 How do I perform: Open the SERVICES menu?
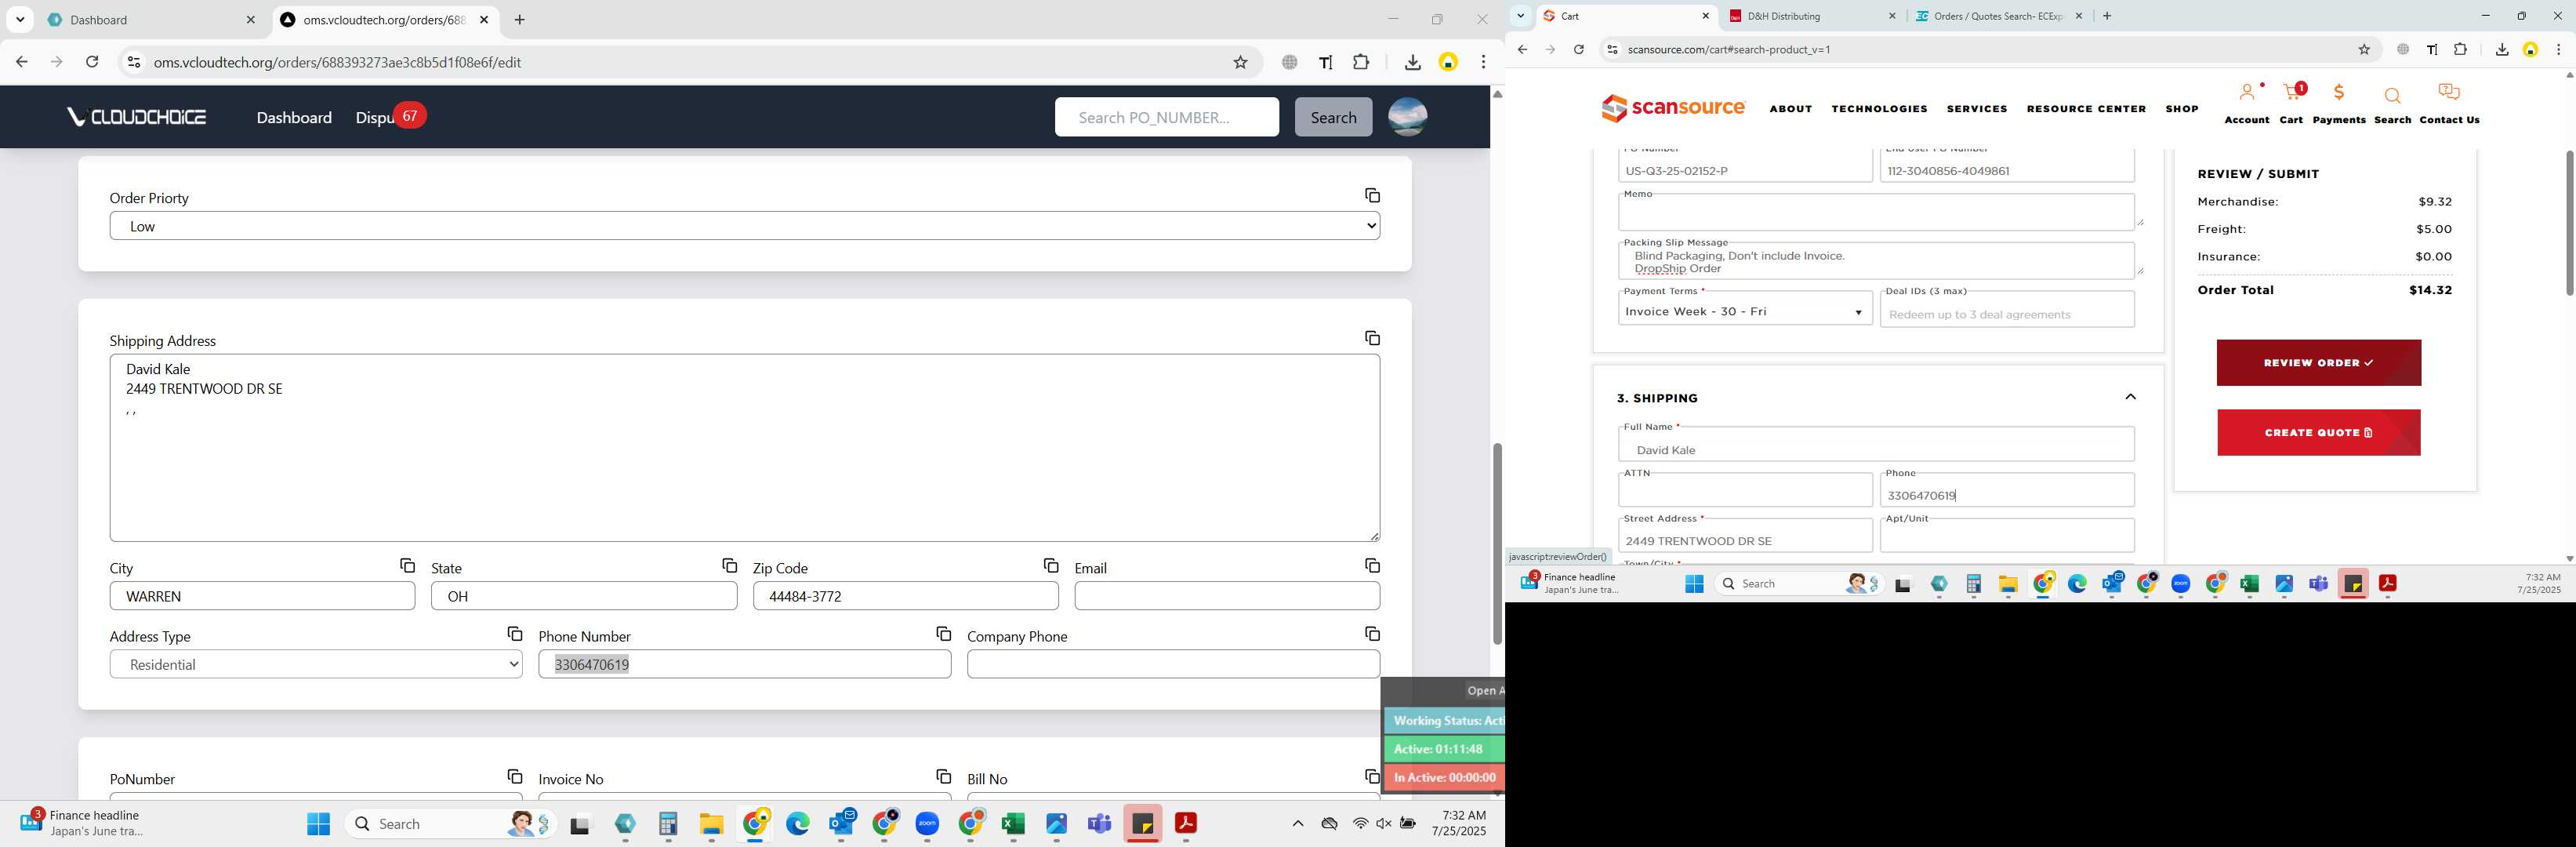(1976, 108)
